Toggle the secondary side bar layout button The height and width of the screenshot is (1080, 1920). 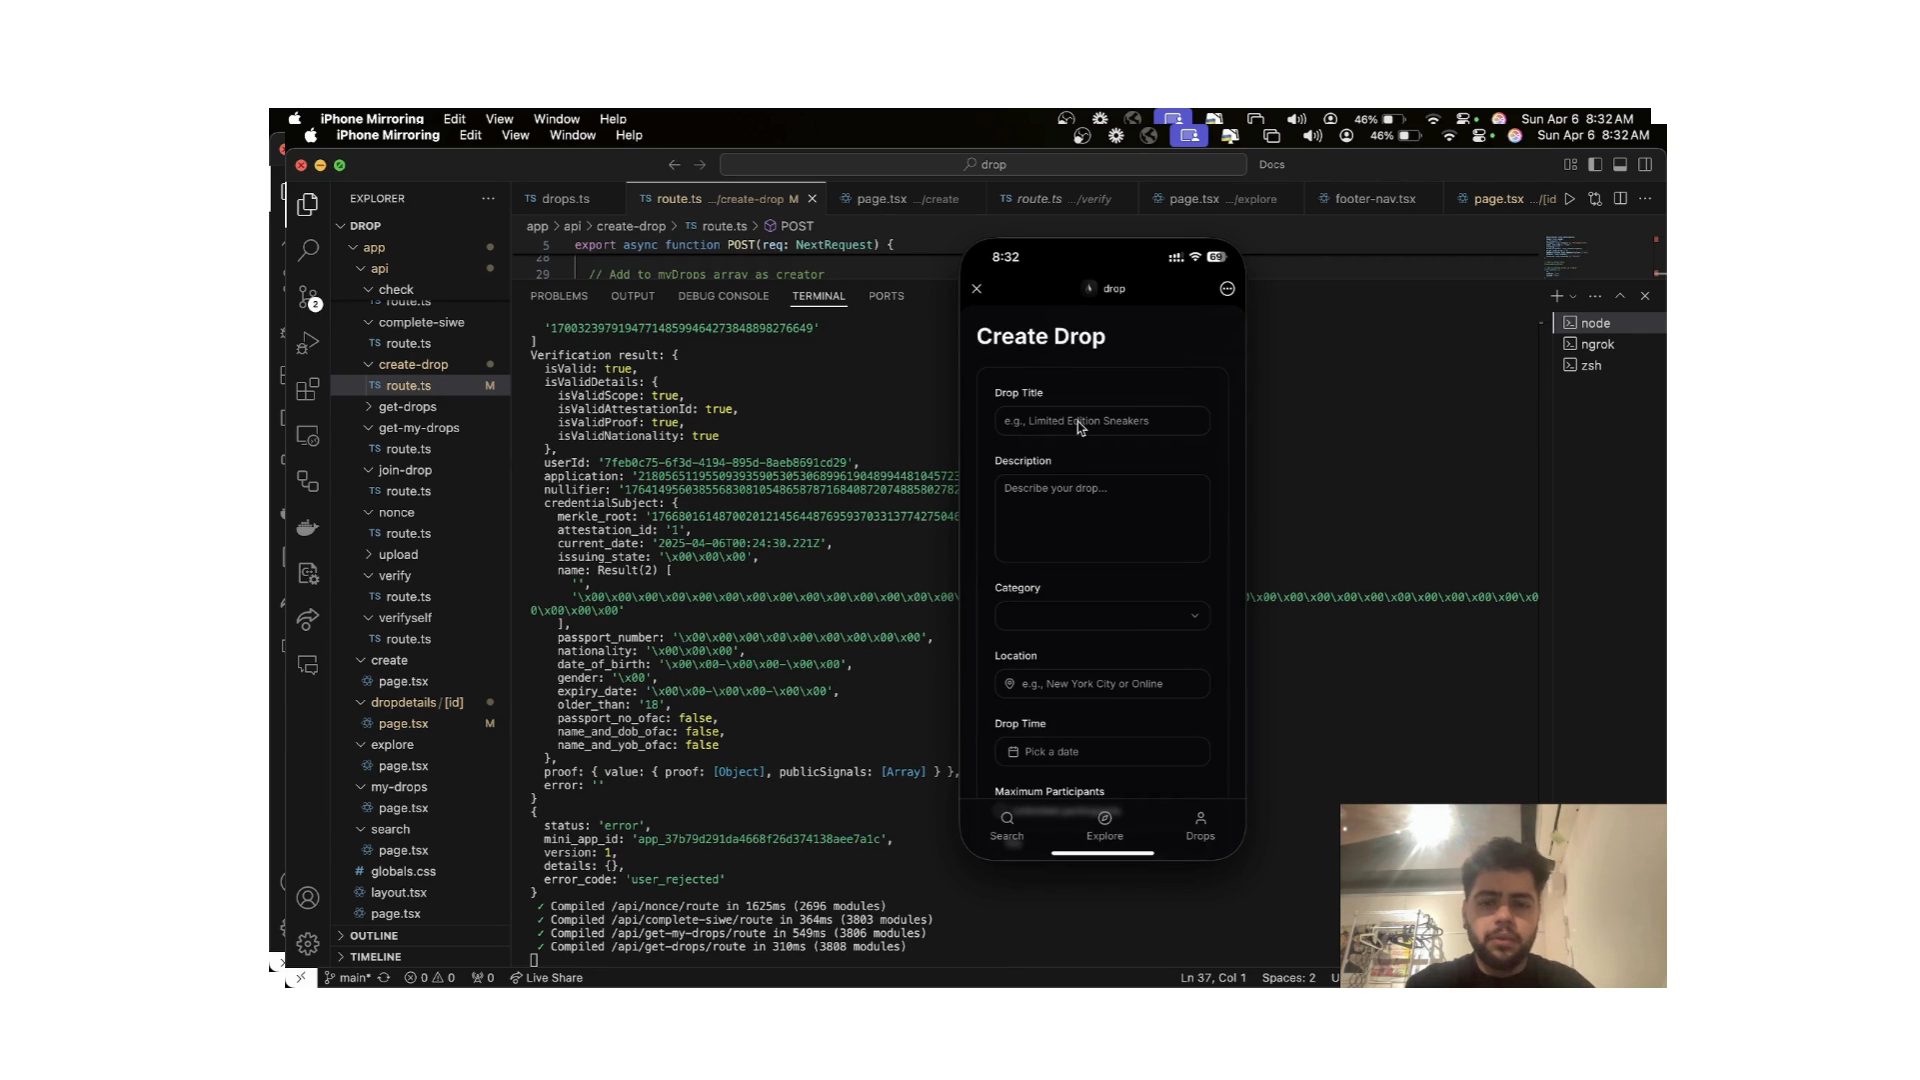[1645, 165]
